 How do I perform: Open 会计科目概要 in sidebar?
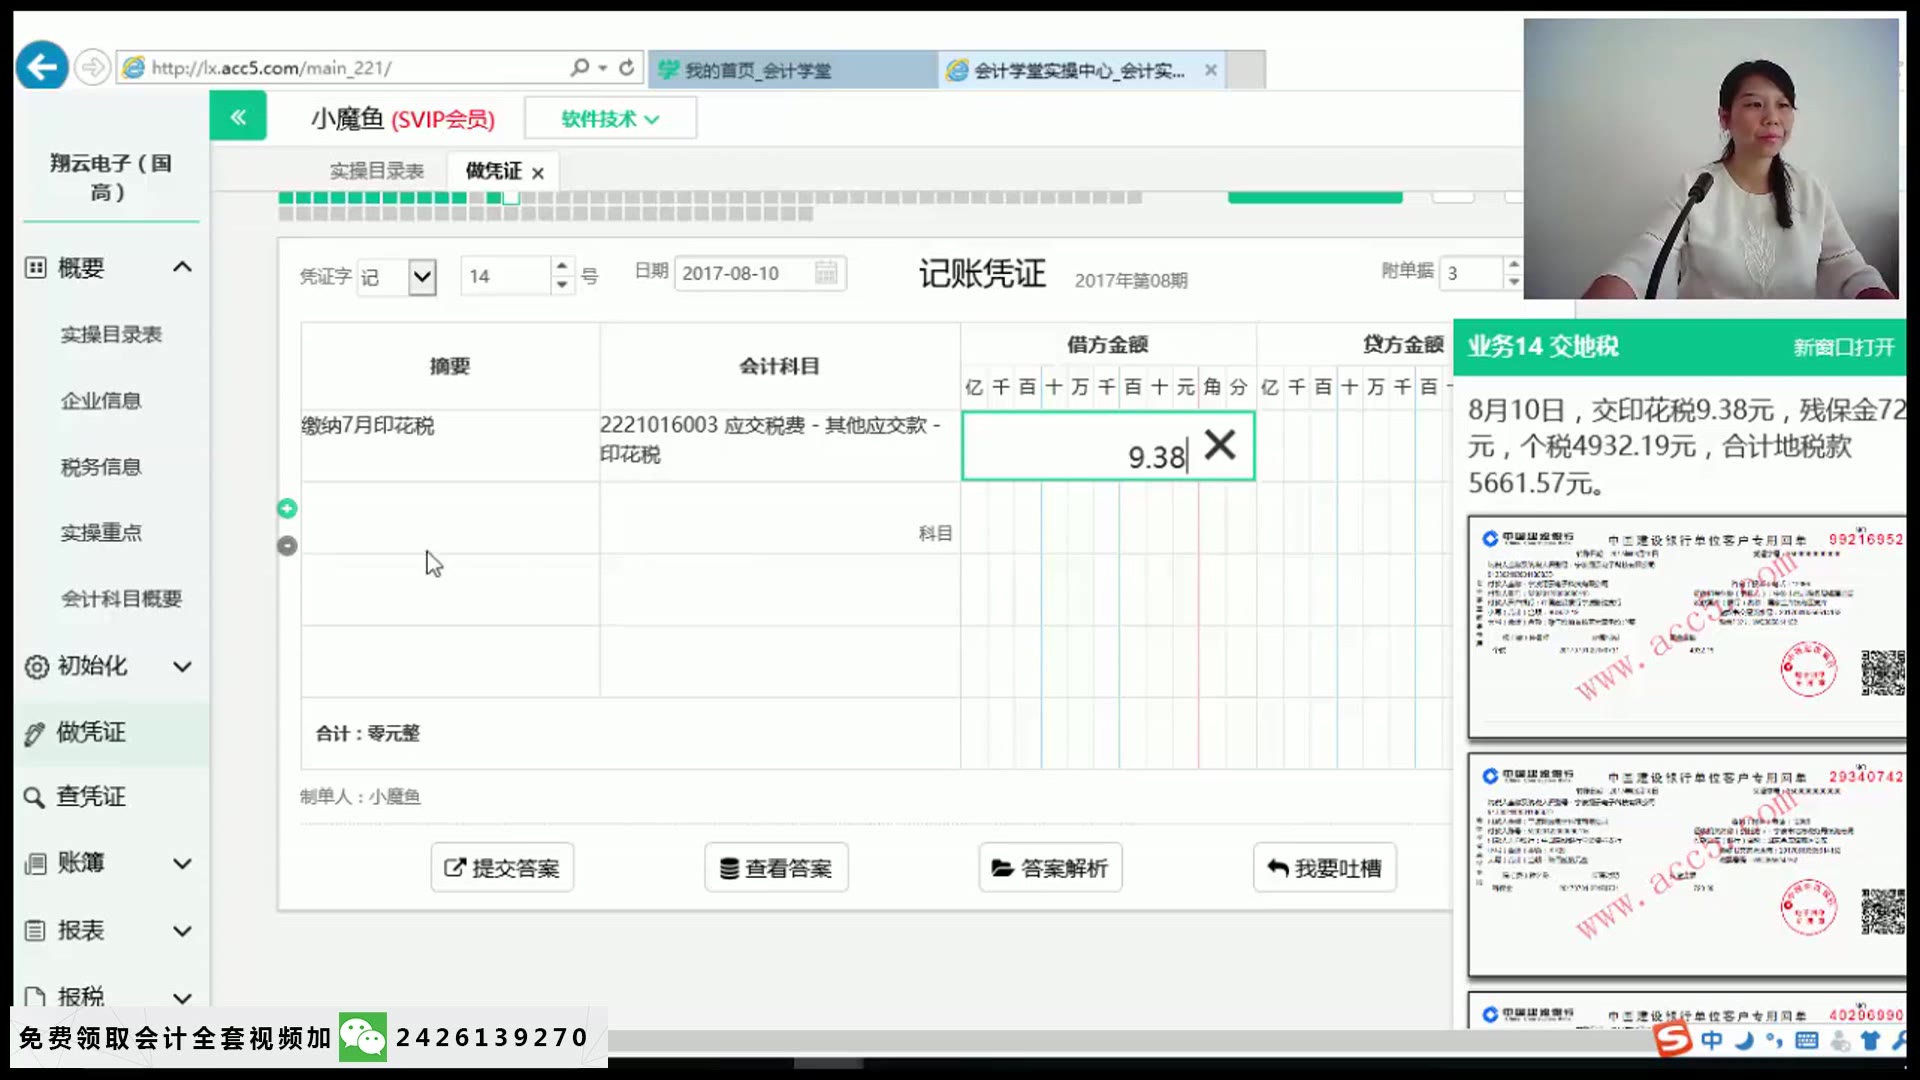[x=121, y=598]
